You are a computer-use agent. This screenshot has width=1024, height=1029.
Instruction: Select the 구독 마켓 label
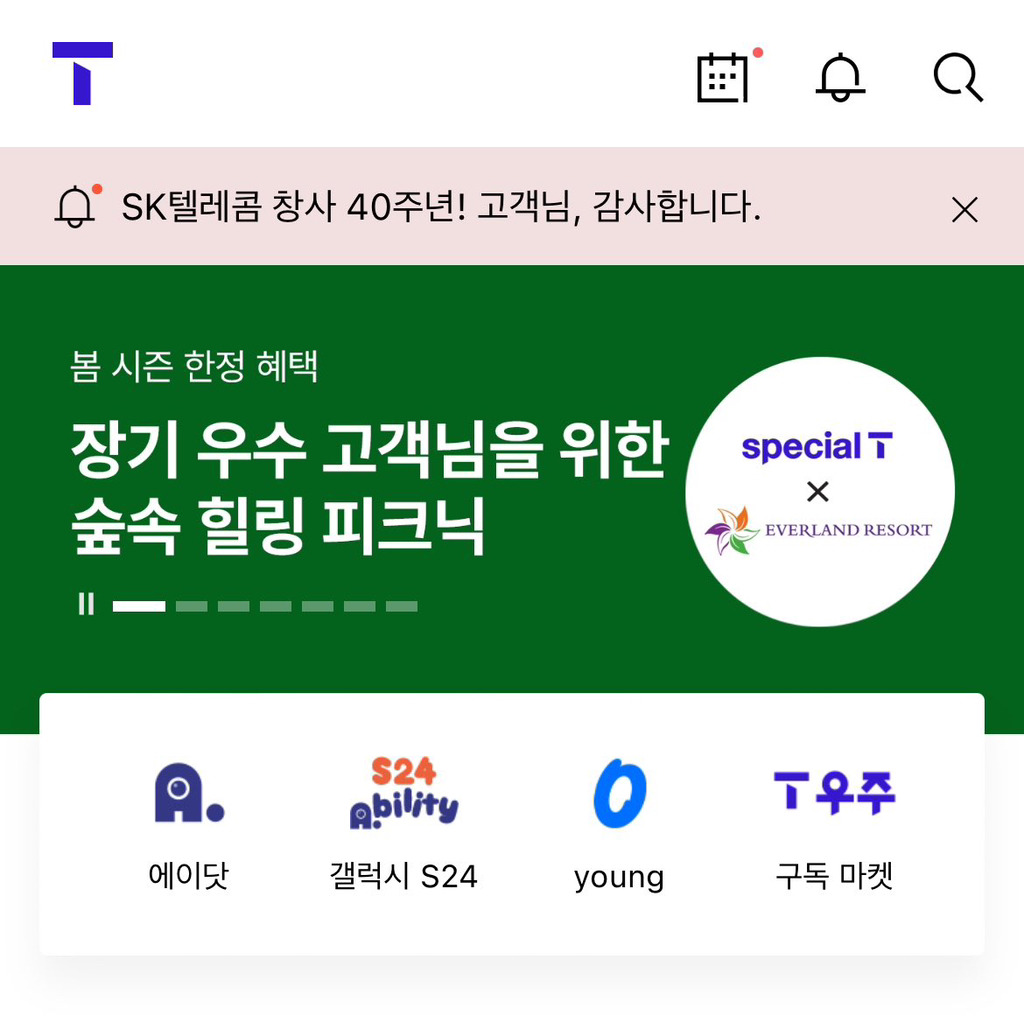[834, 876]
